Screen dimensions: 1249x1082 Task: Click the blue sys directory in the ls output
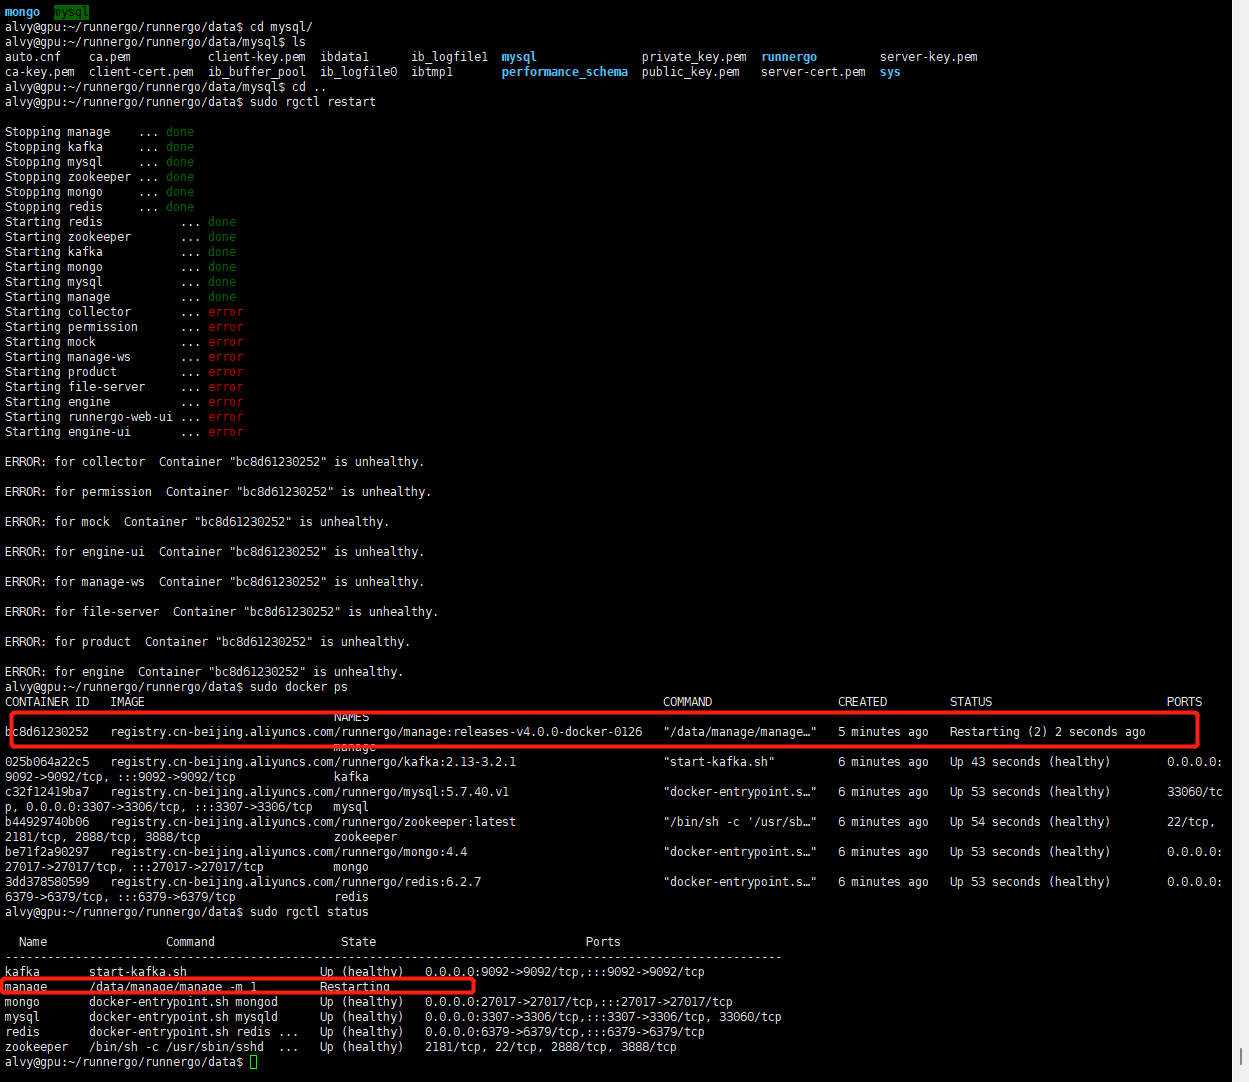889,72
